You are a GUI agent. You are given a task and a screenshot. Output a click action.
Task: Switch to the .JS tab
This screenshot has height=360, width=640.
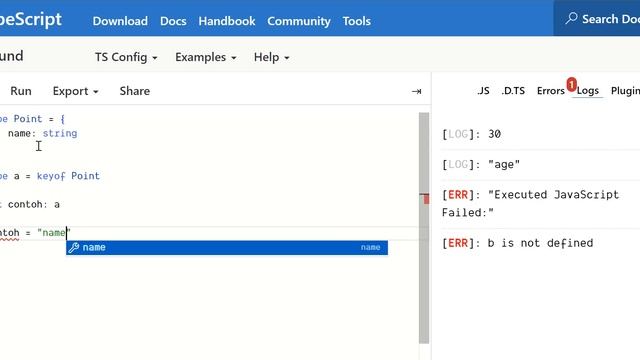pos(483,91)
